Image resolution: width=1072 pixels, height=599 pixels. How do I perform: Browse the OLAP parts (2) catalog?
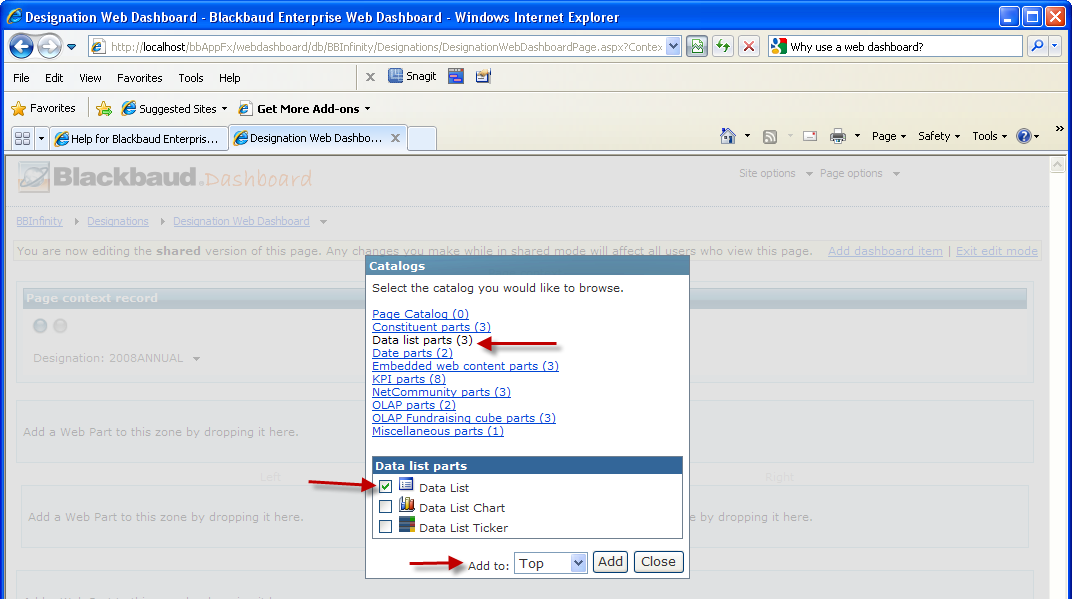414,405
